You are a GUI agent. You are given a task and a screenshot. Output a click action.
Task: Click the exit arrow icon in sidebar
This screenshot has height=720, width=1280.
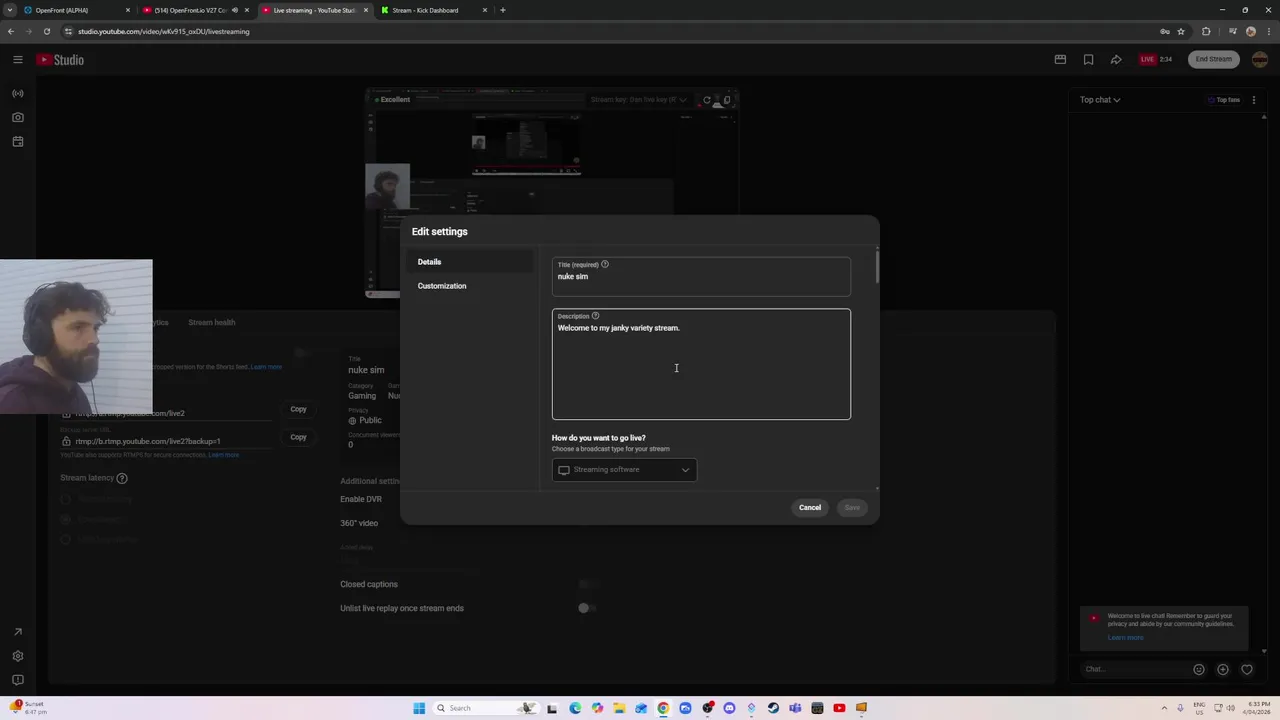[18, 632]
